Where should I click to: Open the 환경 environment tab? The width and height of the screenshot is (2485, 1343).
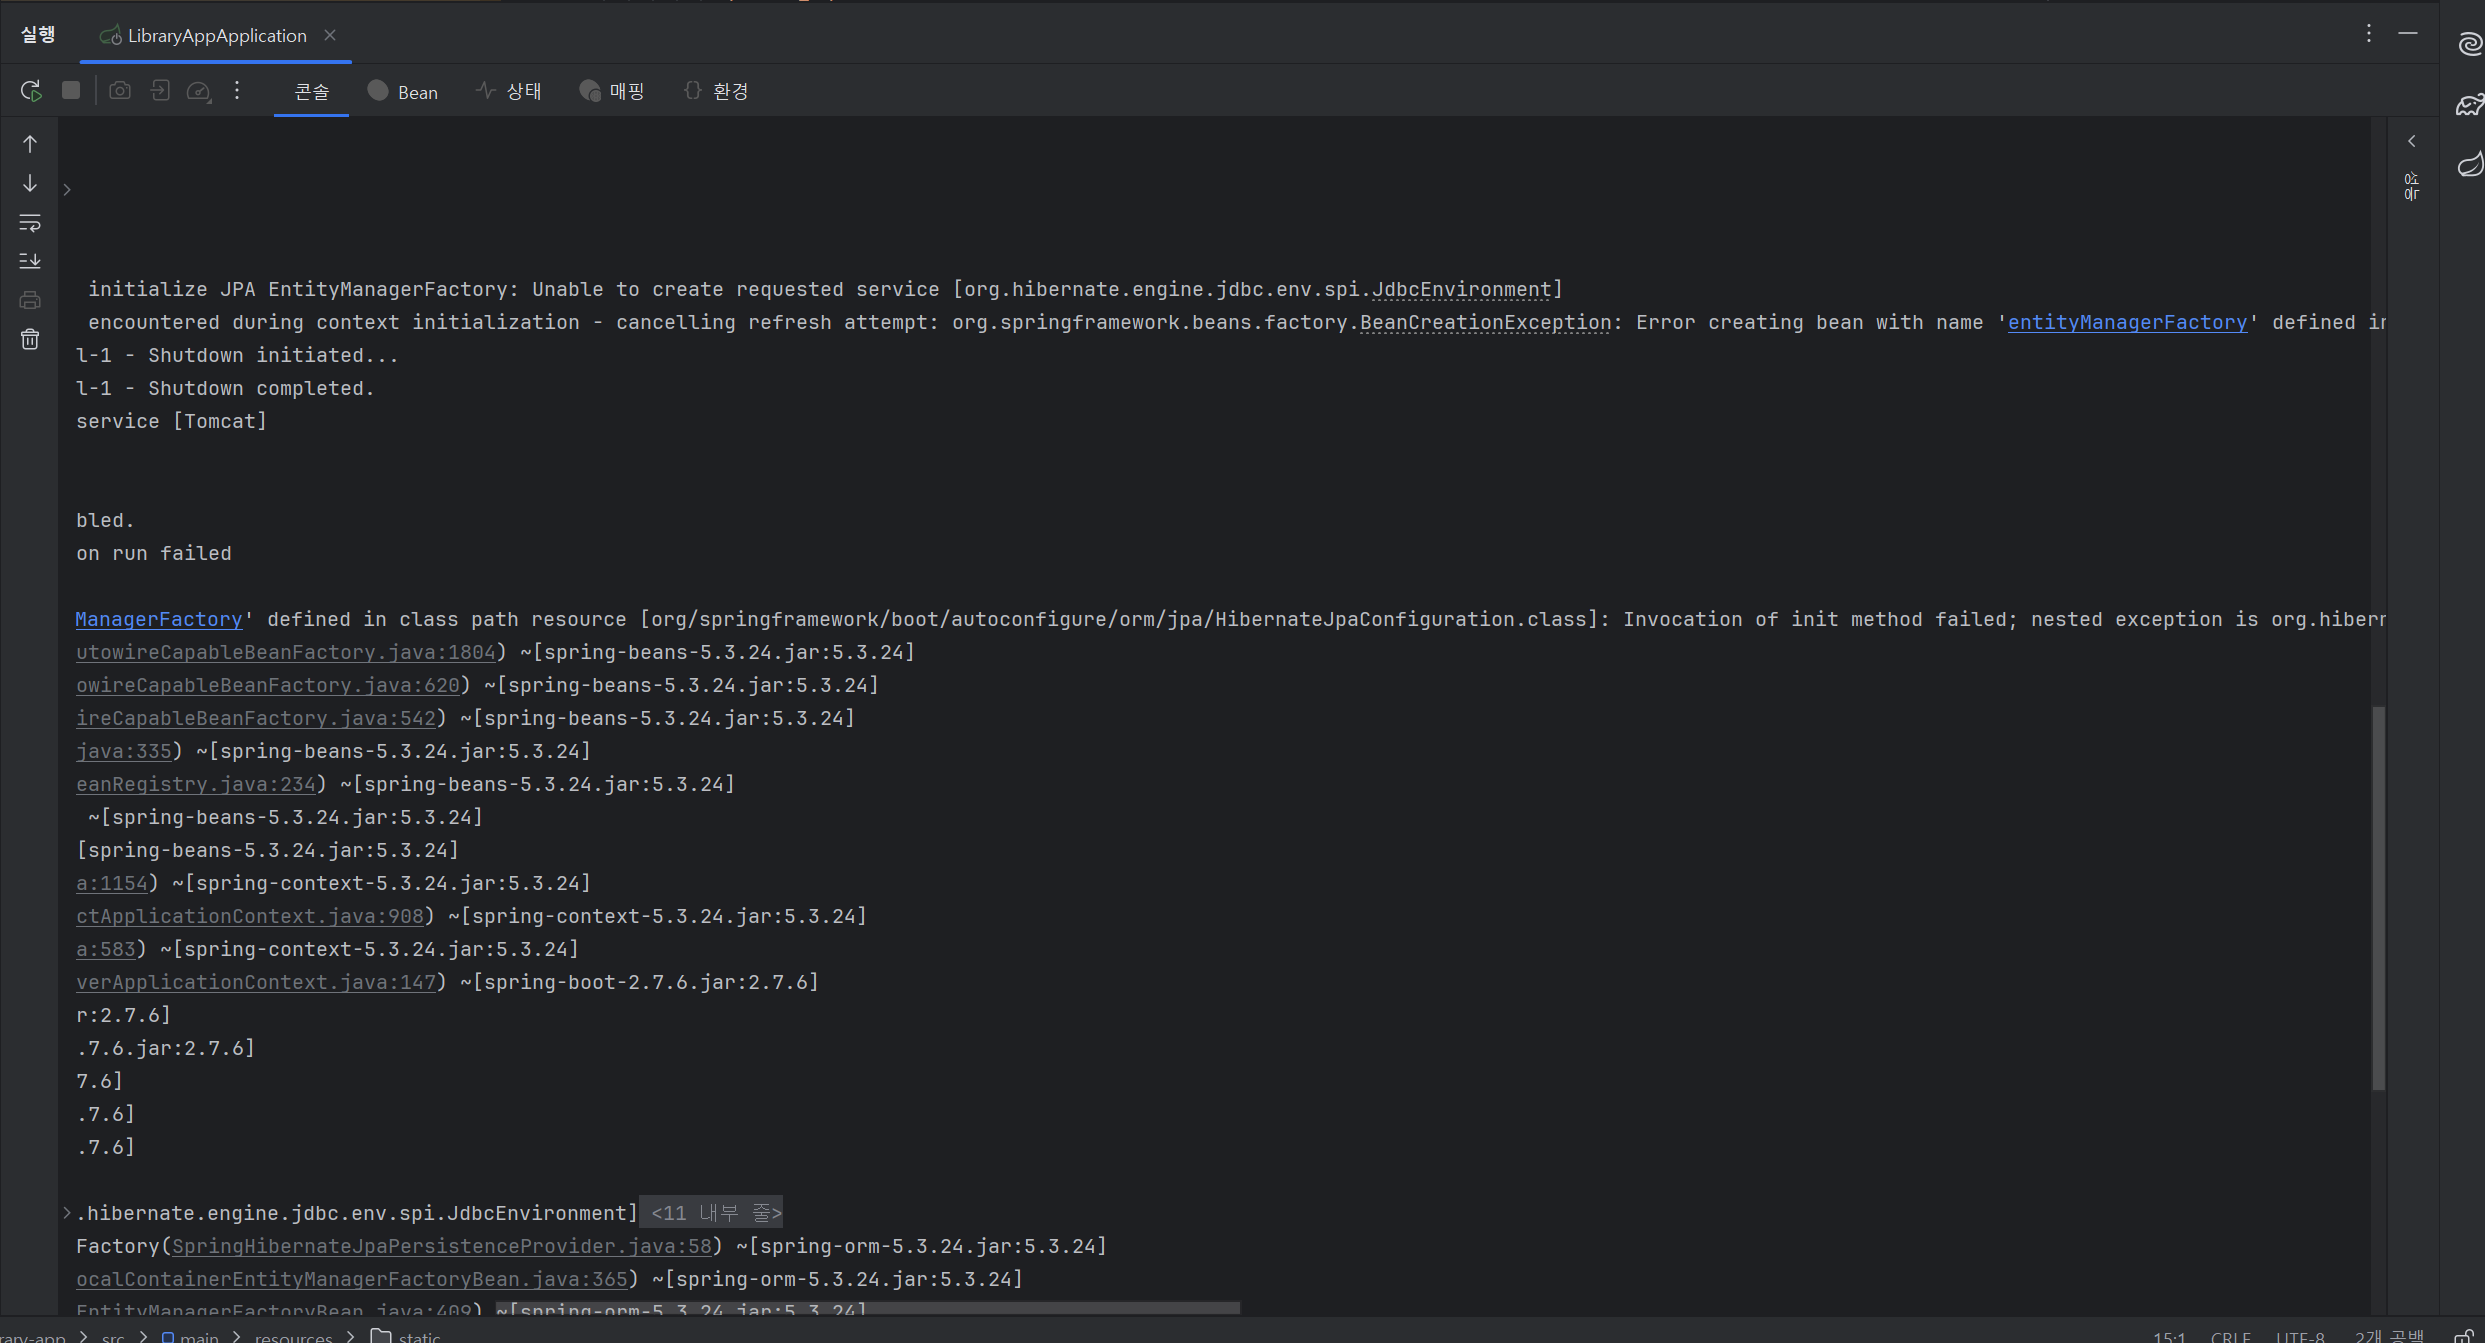[x=716, y=92]
